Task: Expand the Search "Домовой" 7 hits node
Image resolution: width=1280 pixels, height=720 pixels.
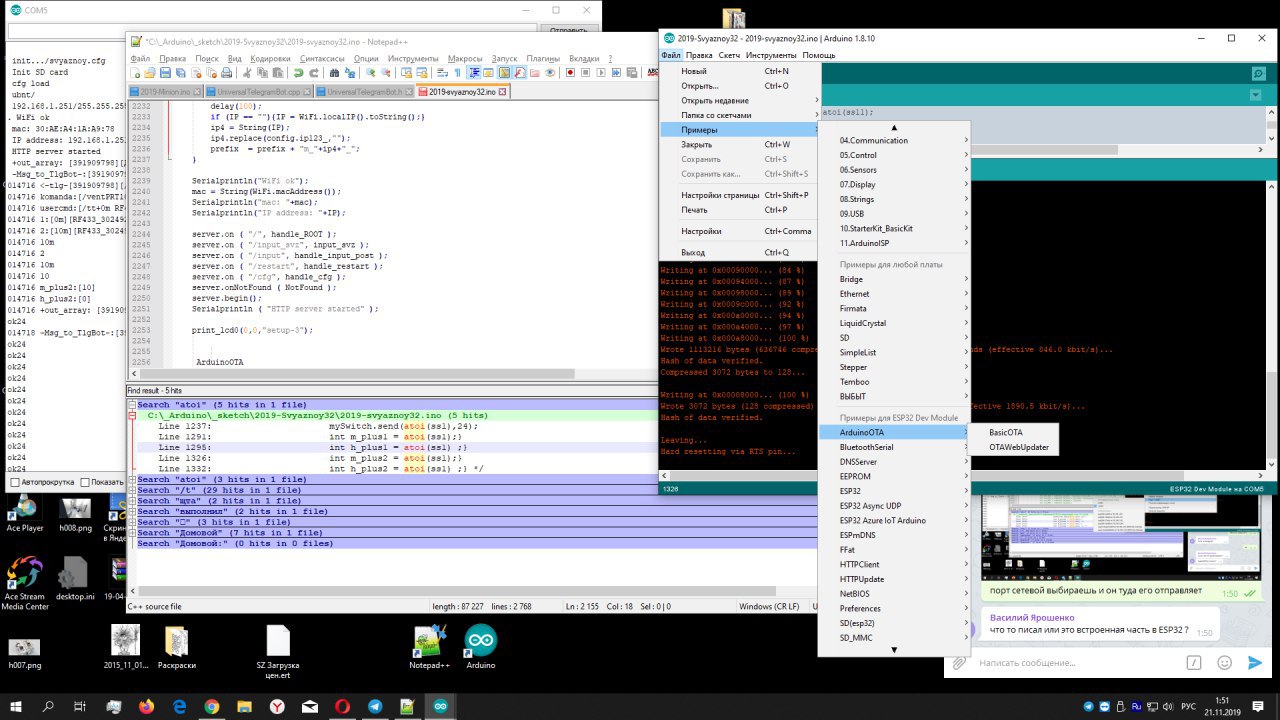Action: pyautogui.click(x=133, y=533)
